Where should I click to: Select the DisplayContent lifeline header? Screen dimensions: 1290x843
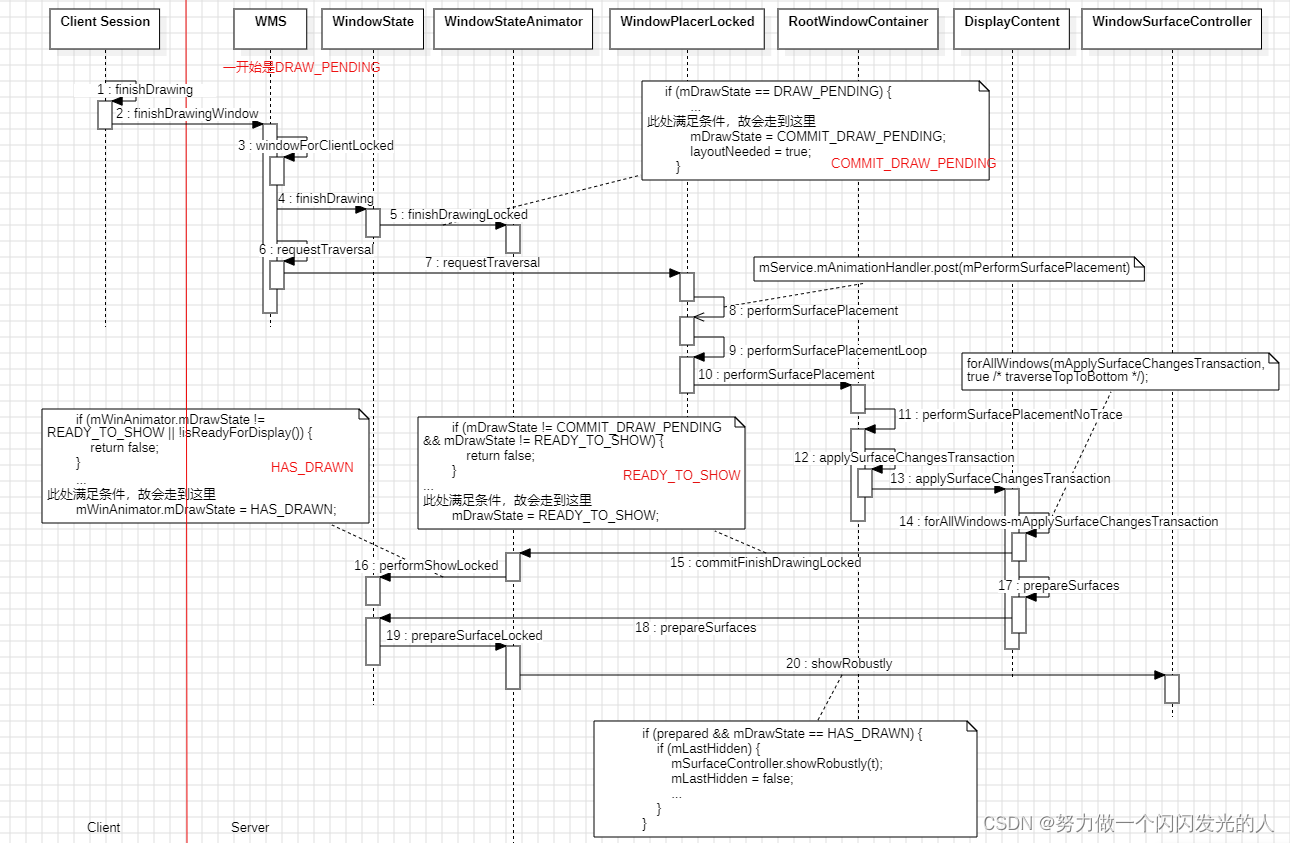1011,28
